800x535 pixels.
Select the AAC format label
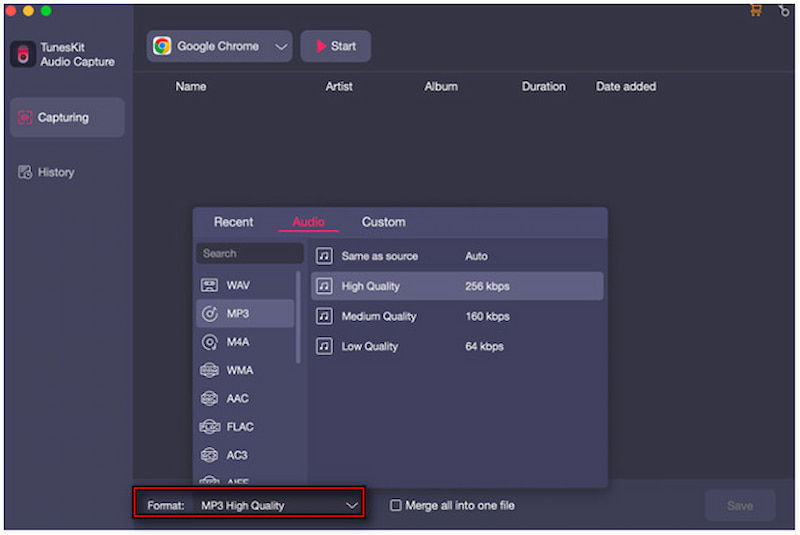pos(238,398)
